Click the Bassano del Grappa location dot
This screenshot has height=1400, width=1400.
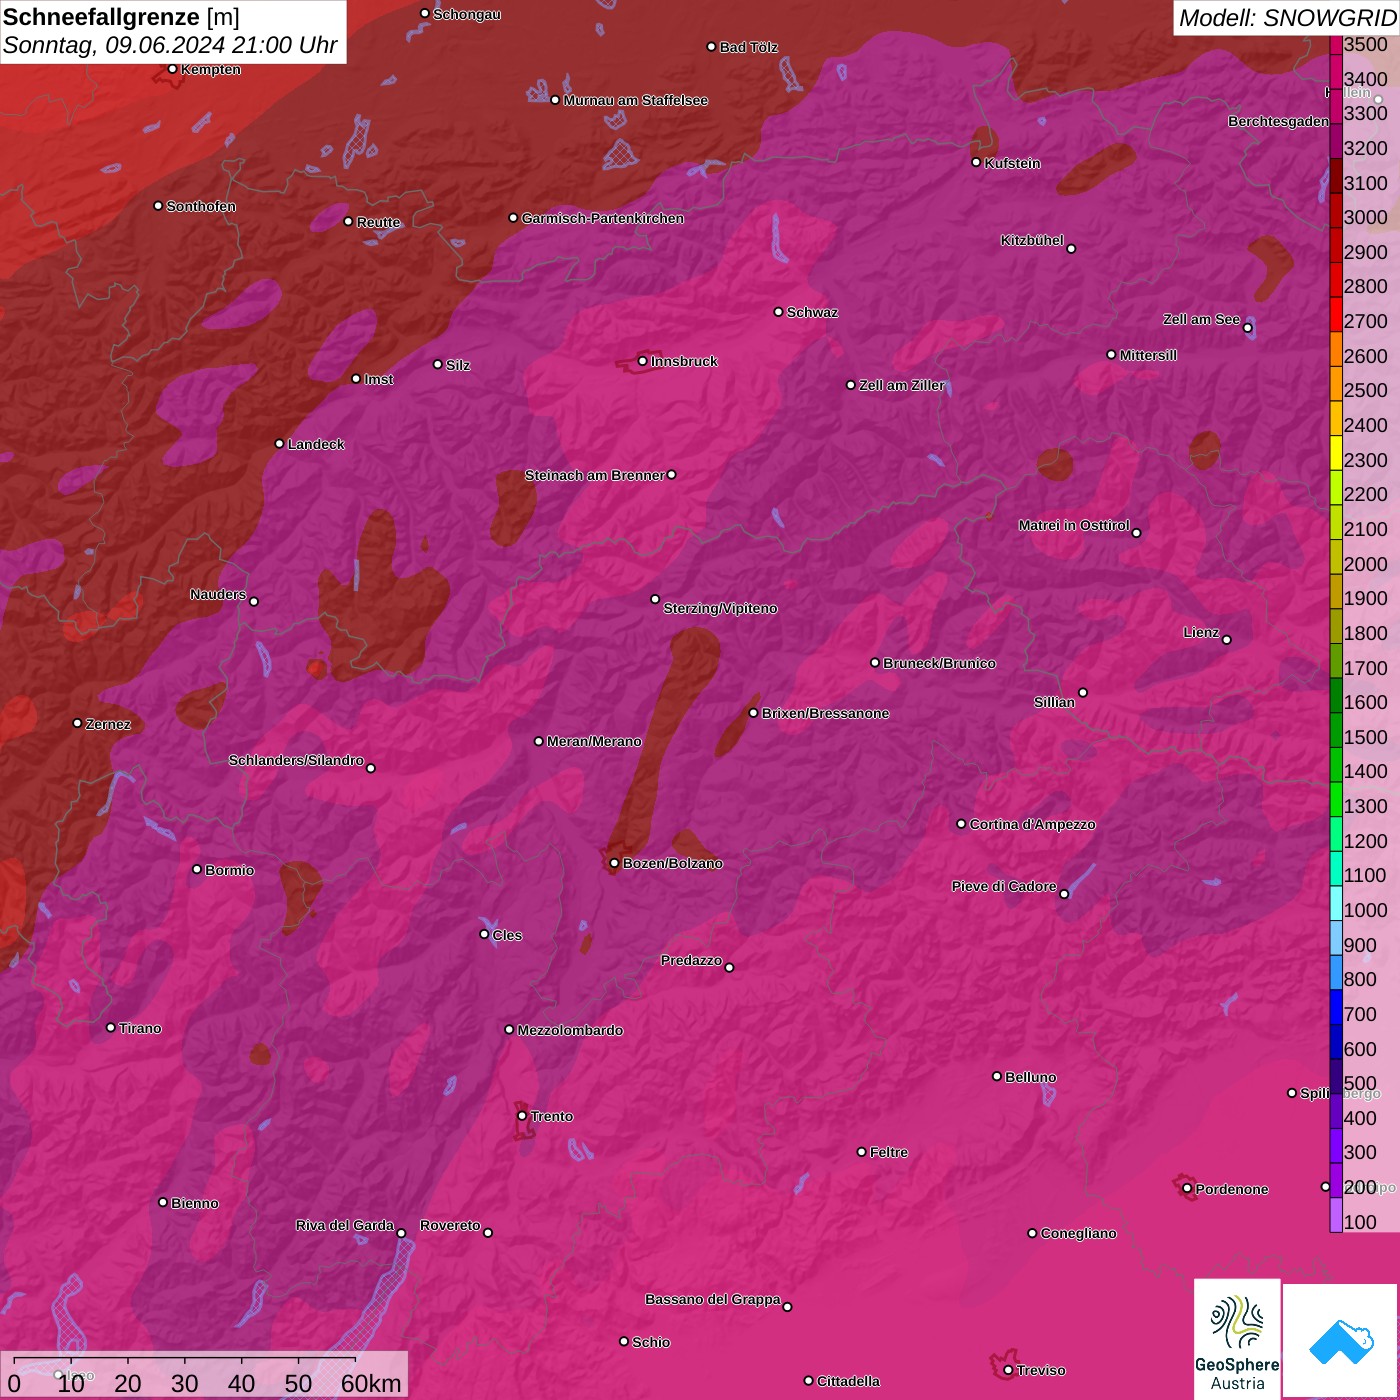(x=787, y=1306)
